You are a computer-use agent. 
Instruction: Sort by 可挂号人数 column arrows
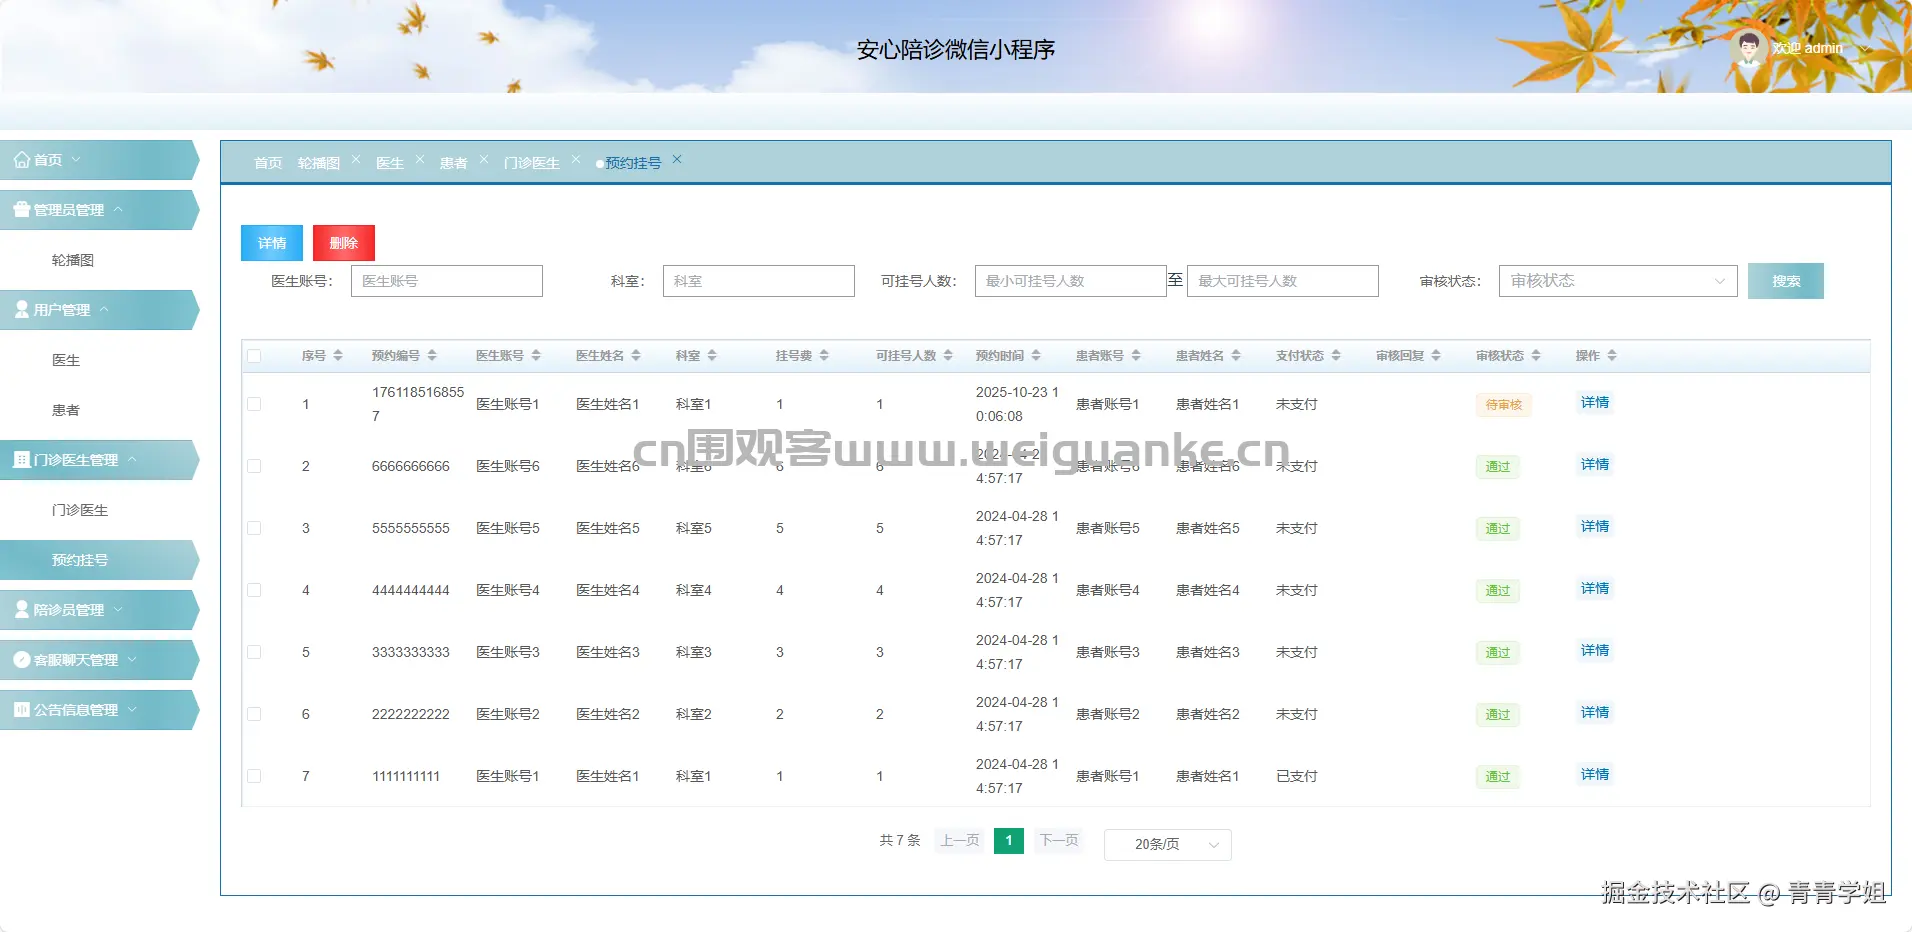[x=948, y=356]
